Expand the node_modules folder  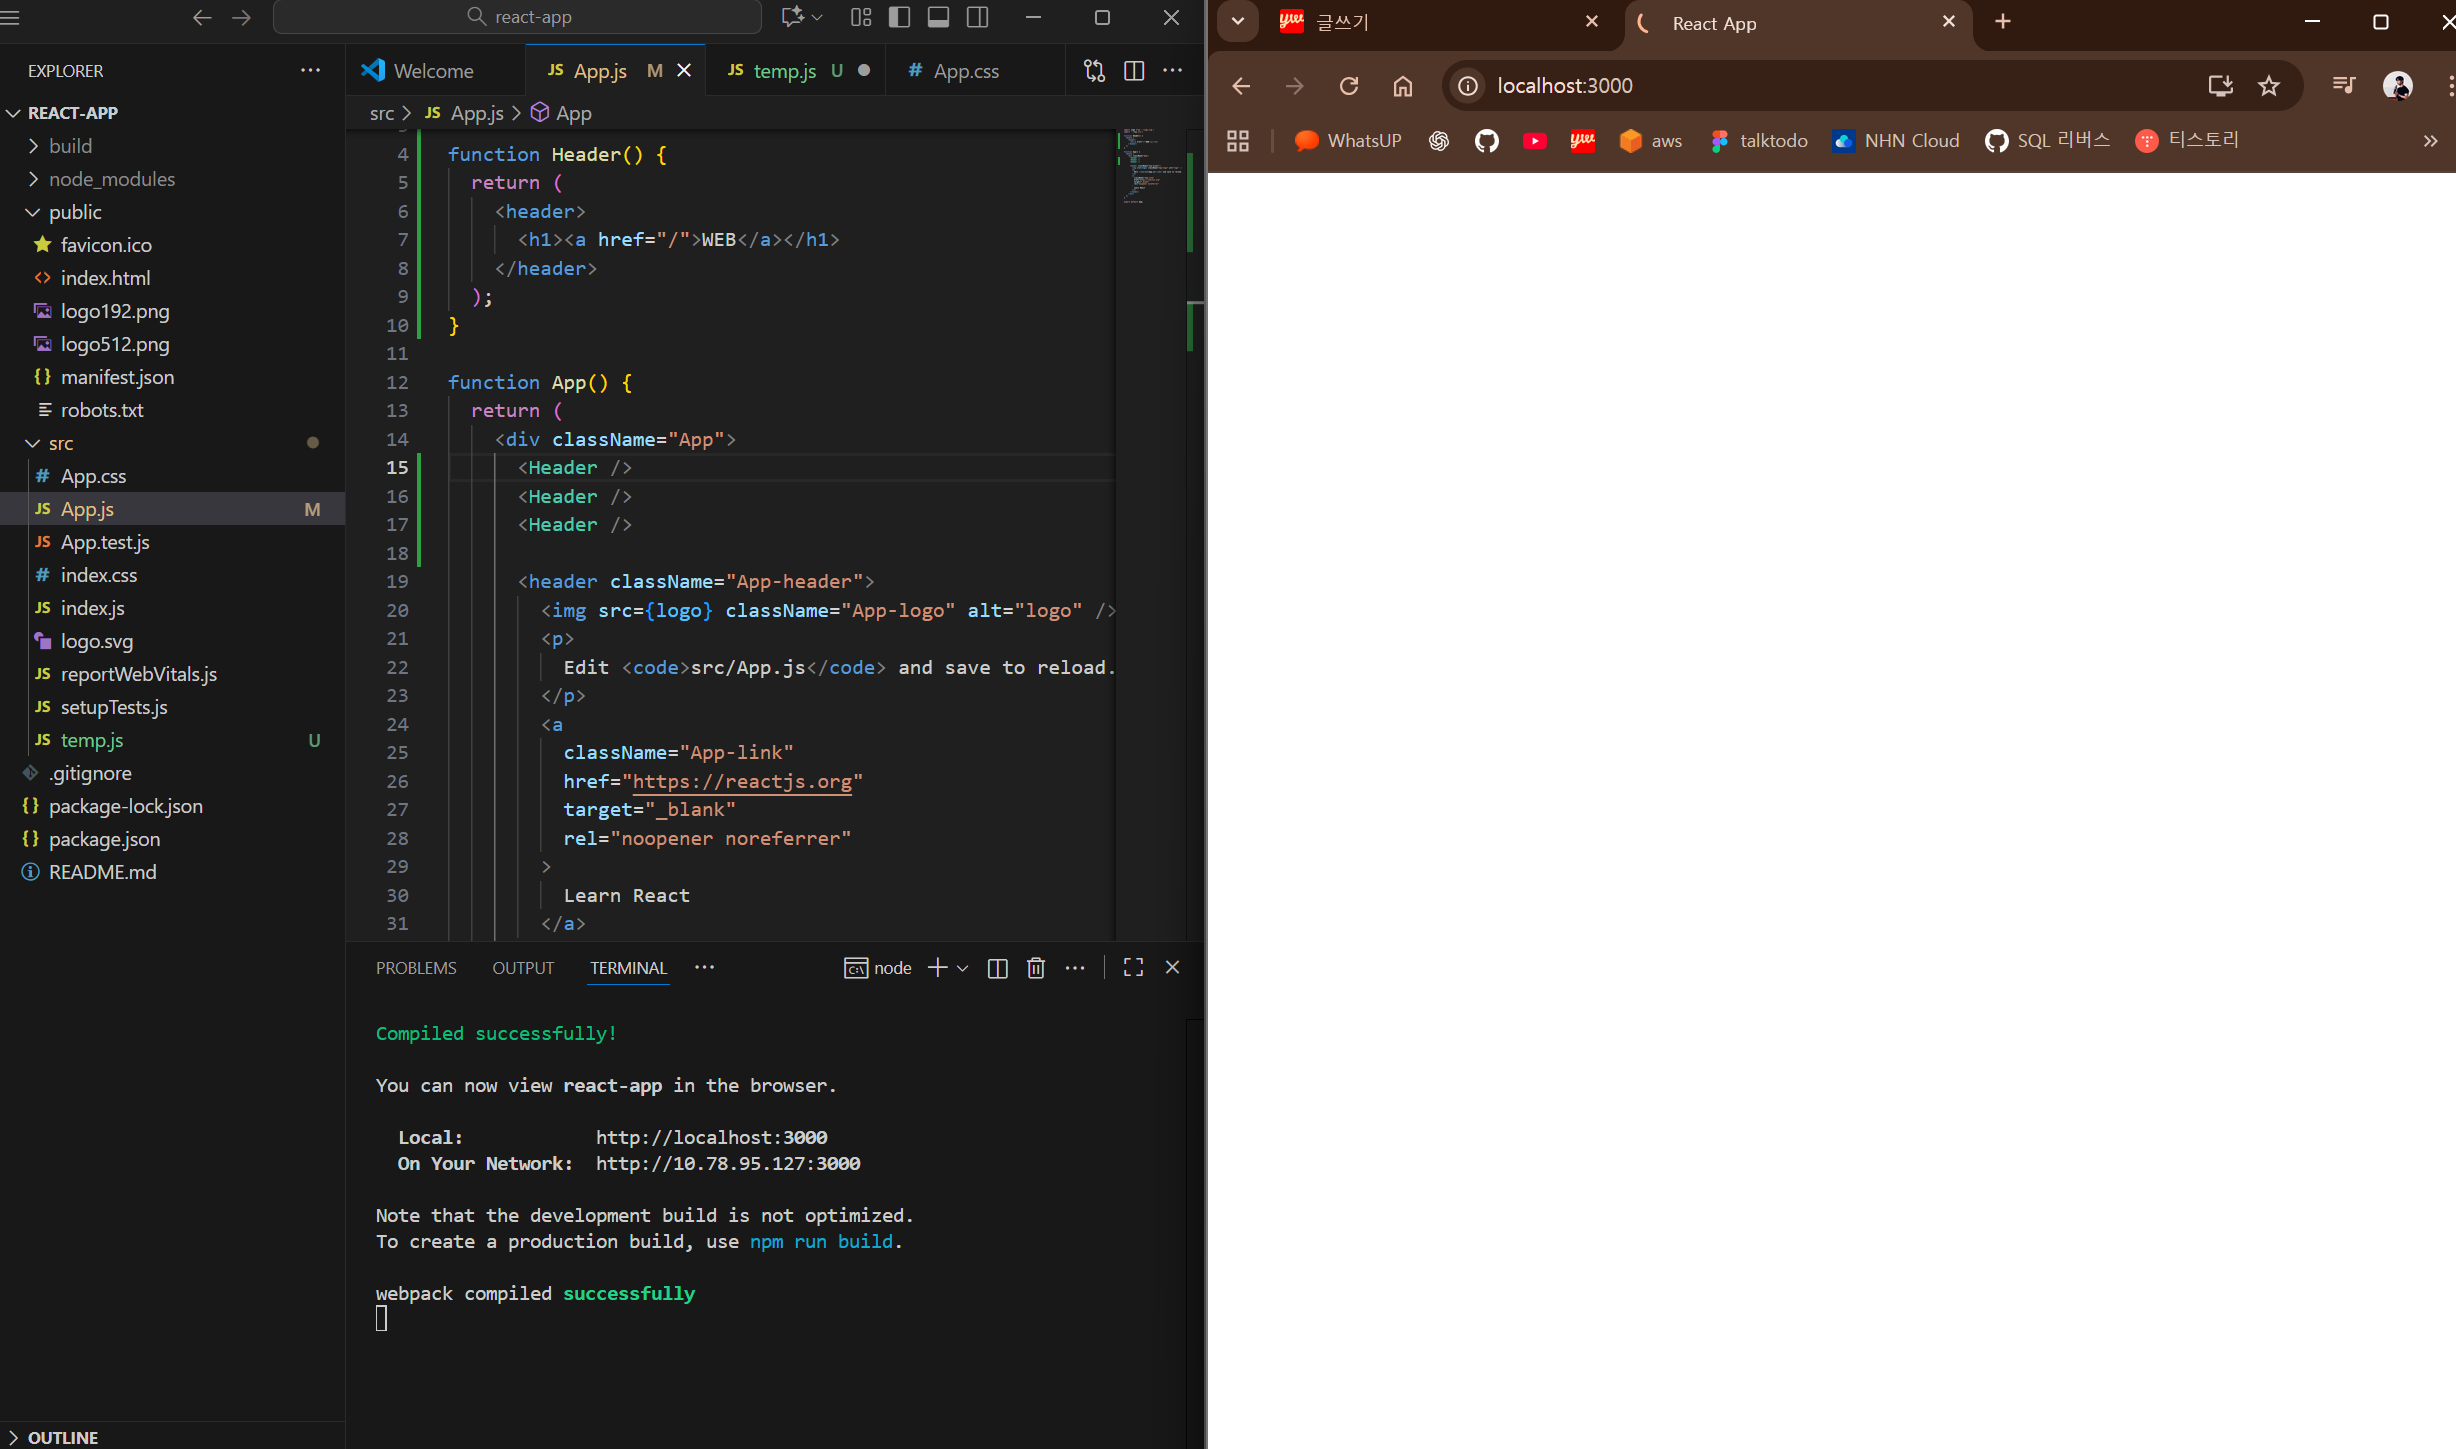[x=111, y=179]
